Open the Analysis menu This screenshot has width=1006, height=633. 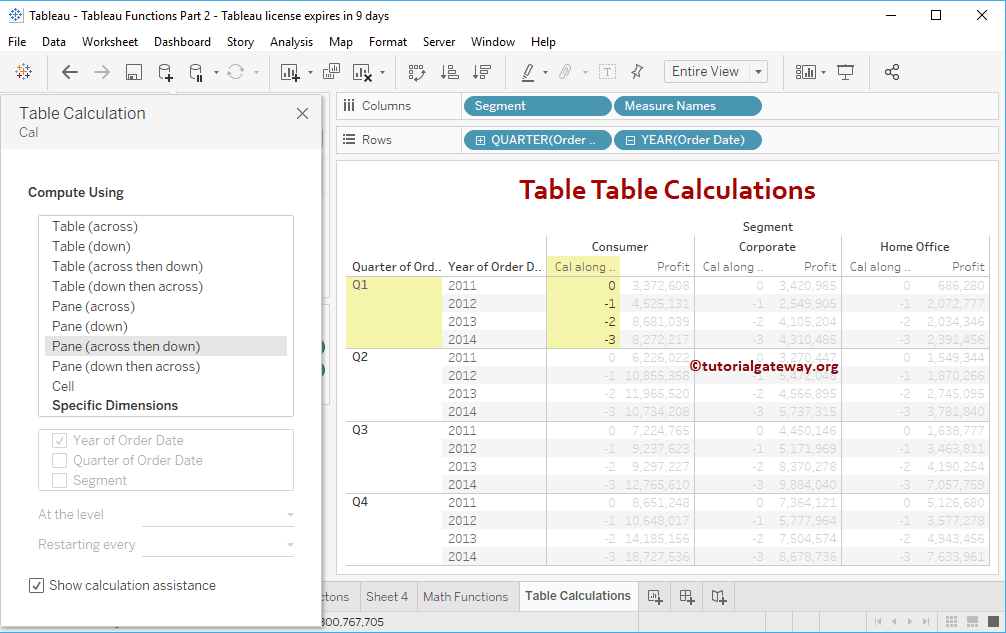tap(291, 42)
